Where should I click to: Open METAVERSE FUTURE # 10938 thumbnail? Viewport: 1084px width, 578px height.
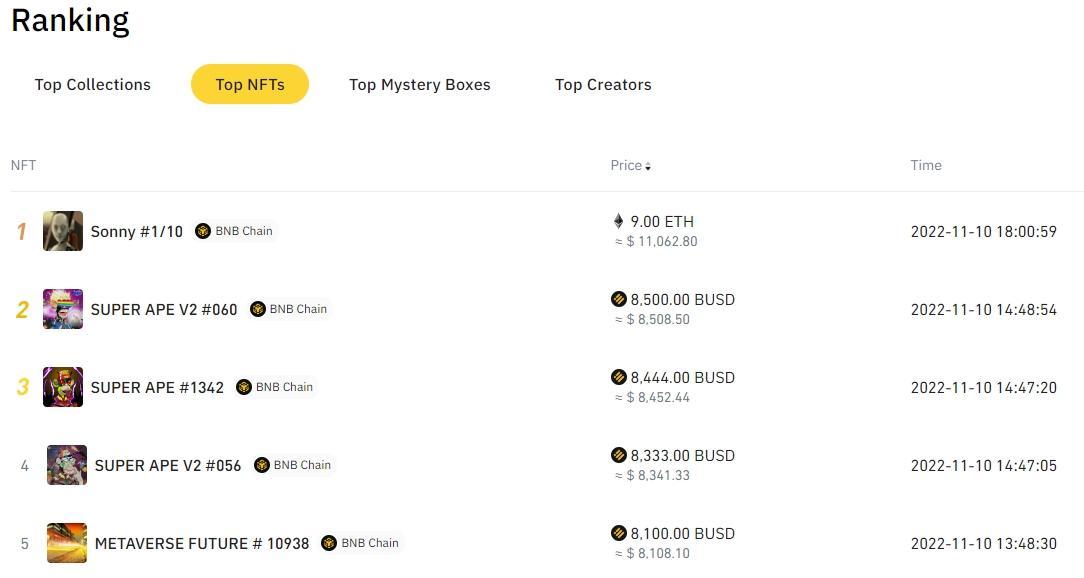pyautogui.click(x=67, y=543)
